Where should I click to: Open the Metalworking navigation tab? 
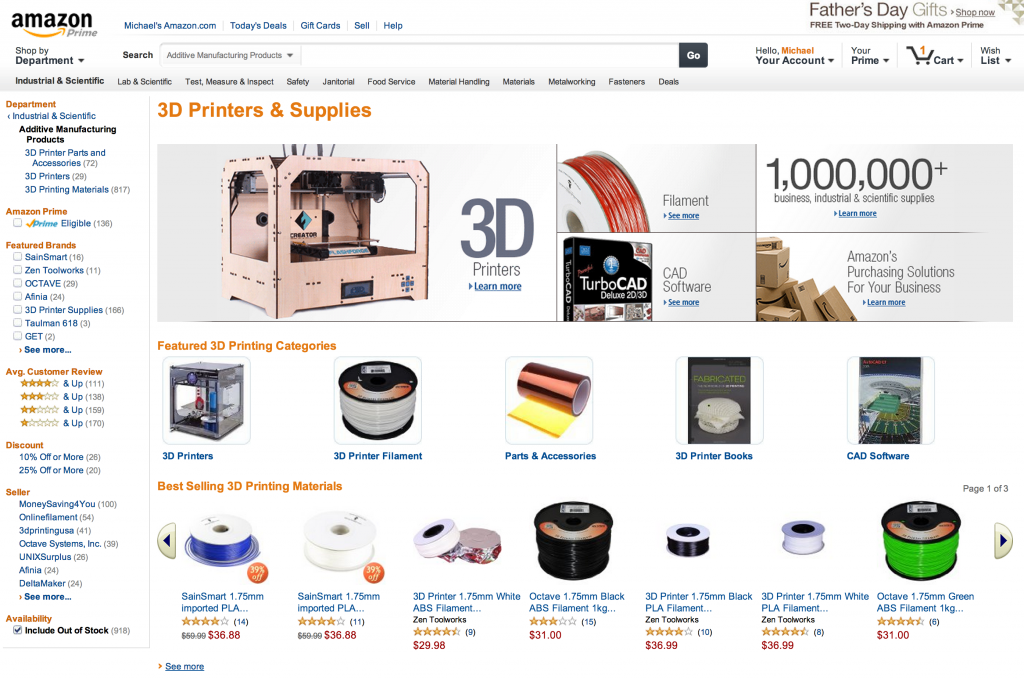(x=571, y=82)
